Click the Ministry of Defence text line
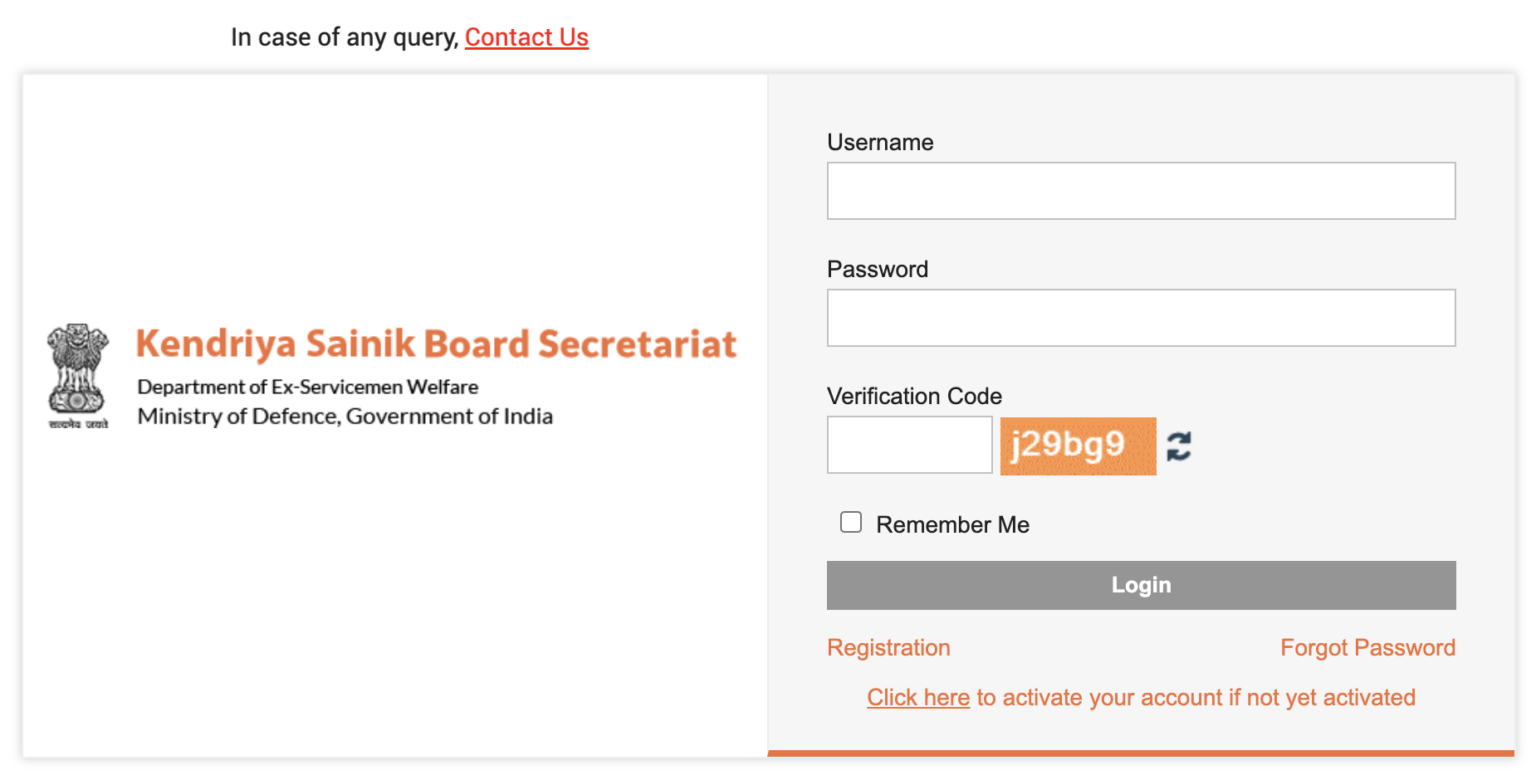 pos(345,416)
